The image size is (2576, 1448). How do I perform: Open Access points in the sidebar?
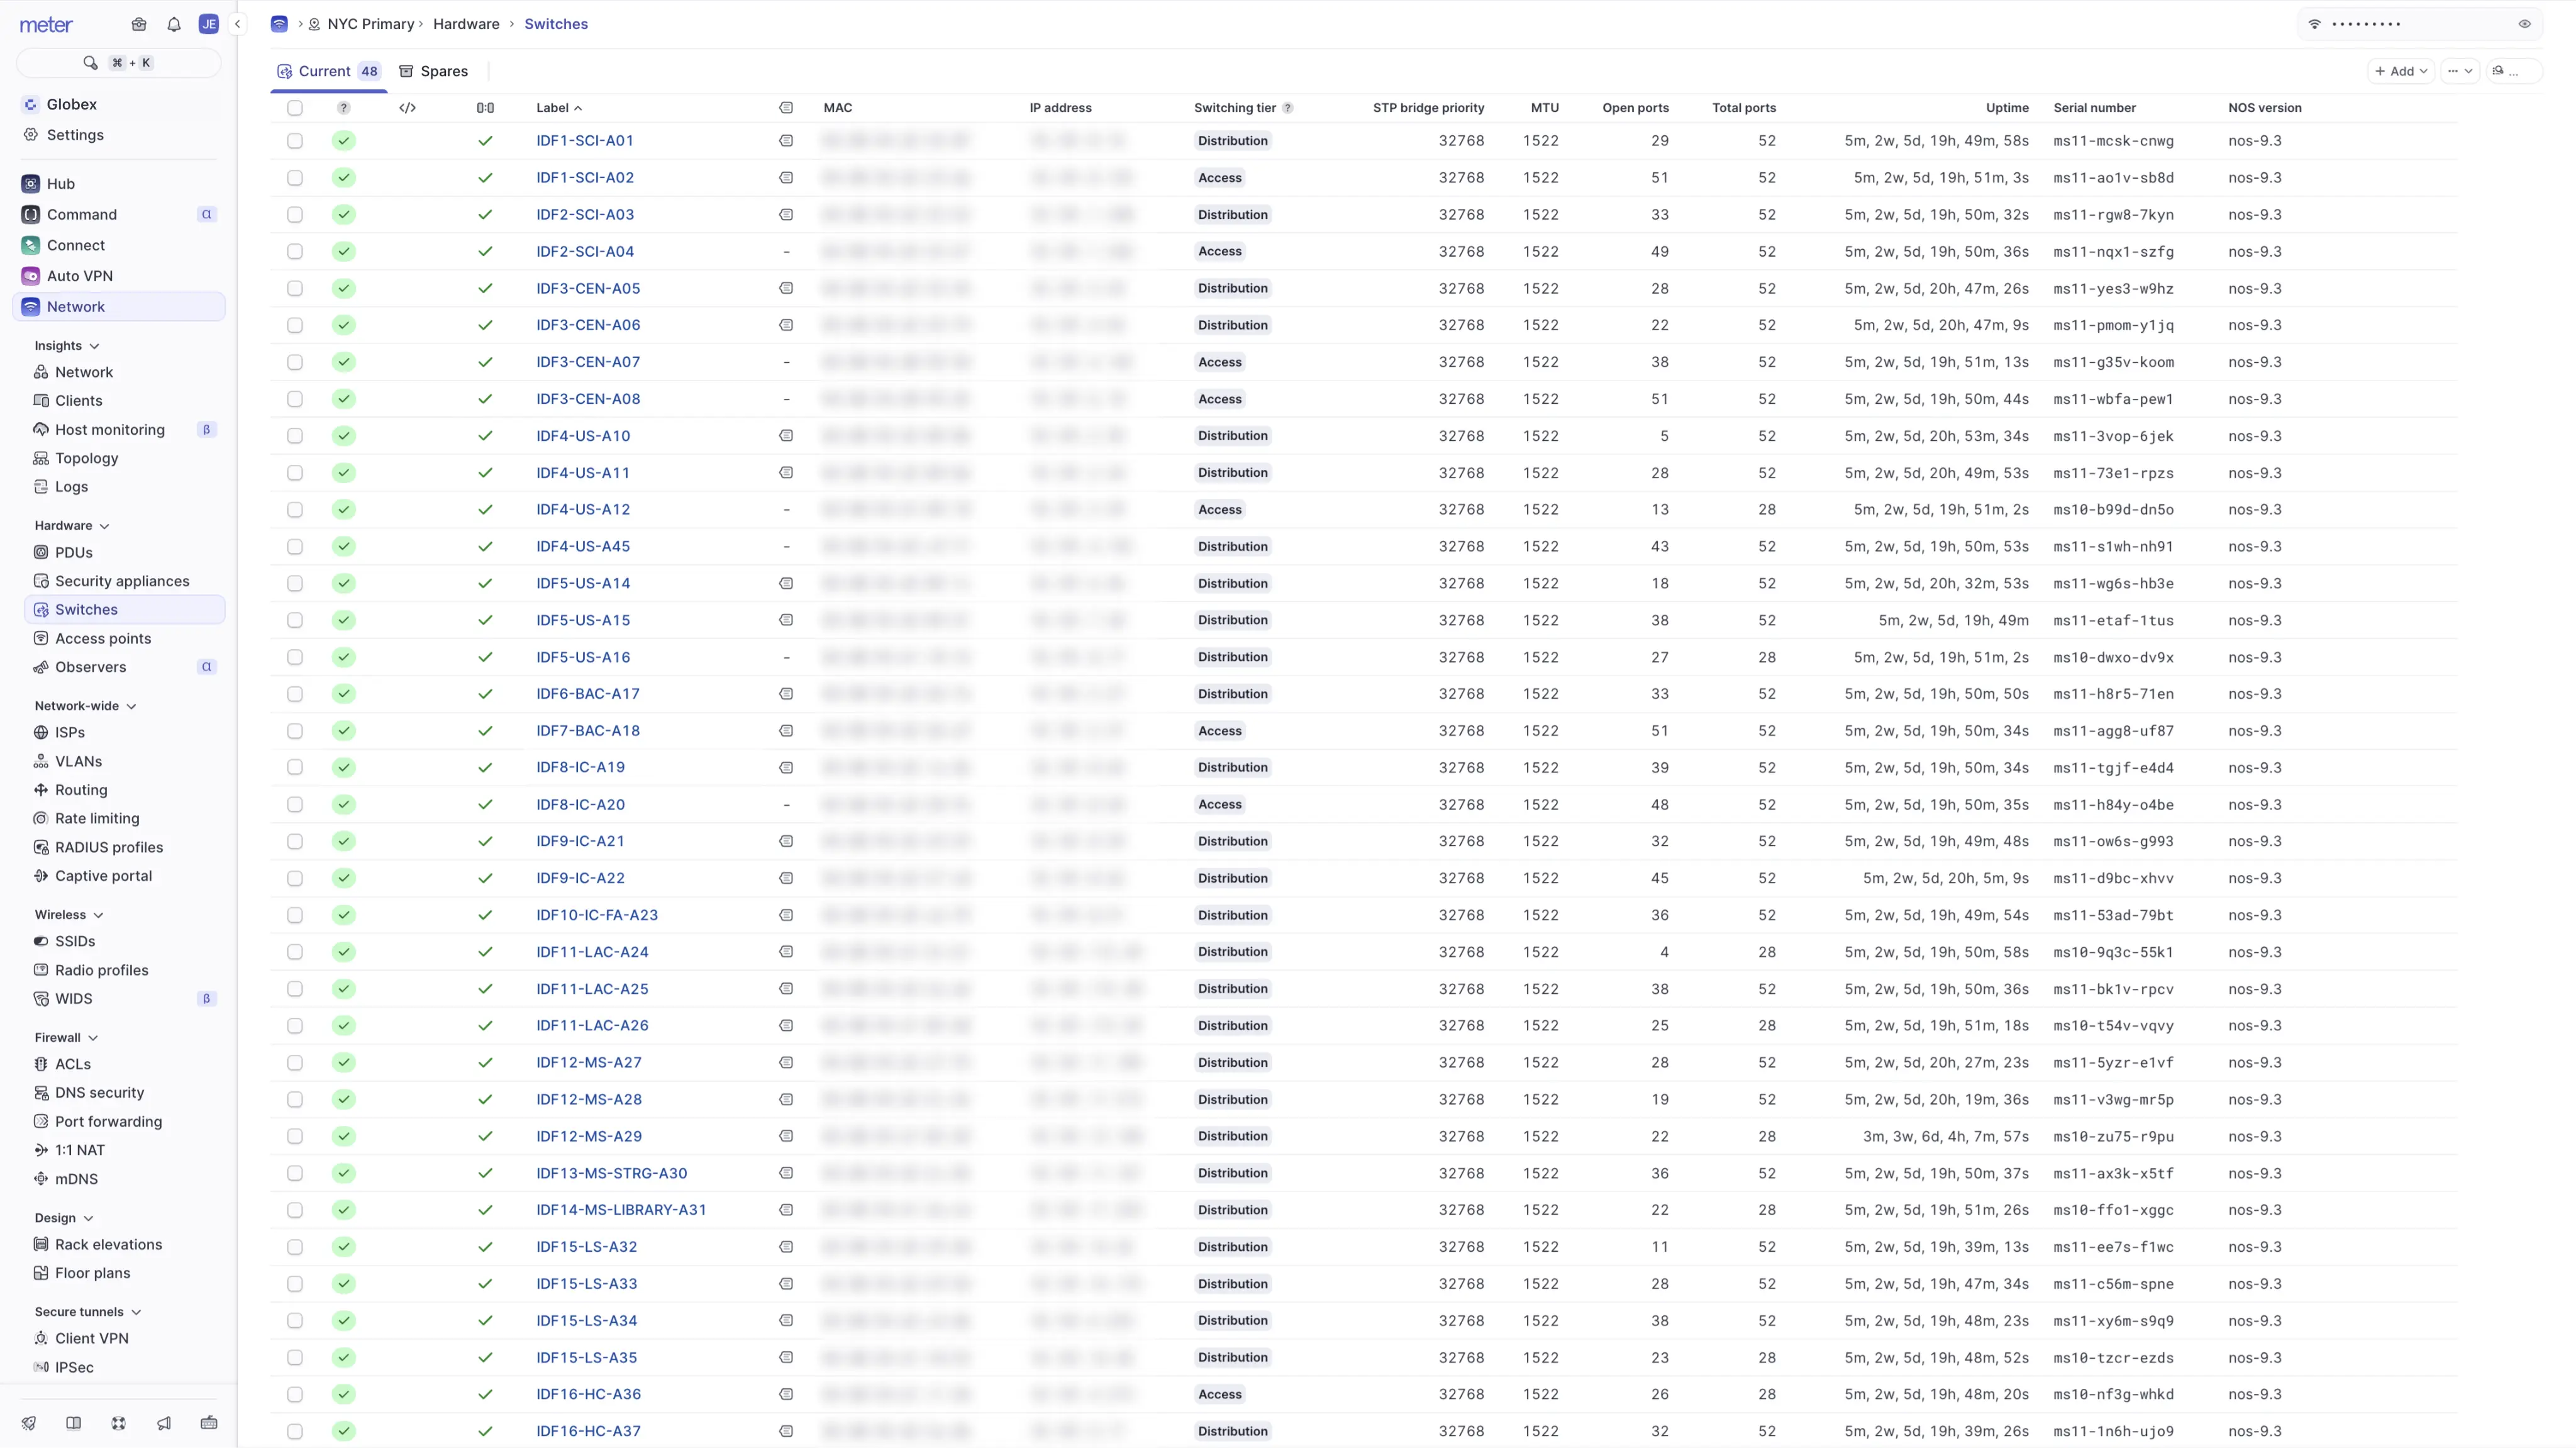[x=103, y=638]
